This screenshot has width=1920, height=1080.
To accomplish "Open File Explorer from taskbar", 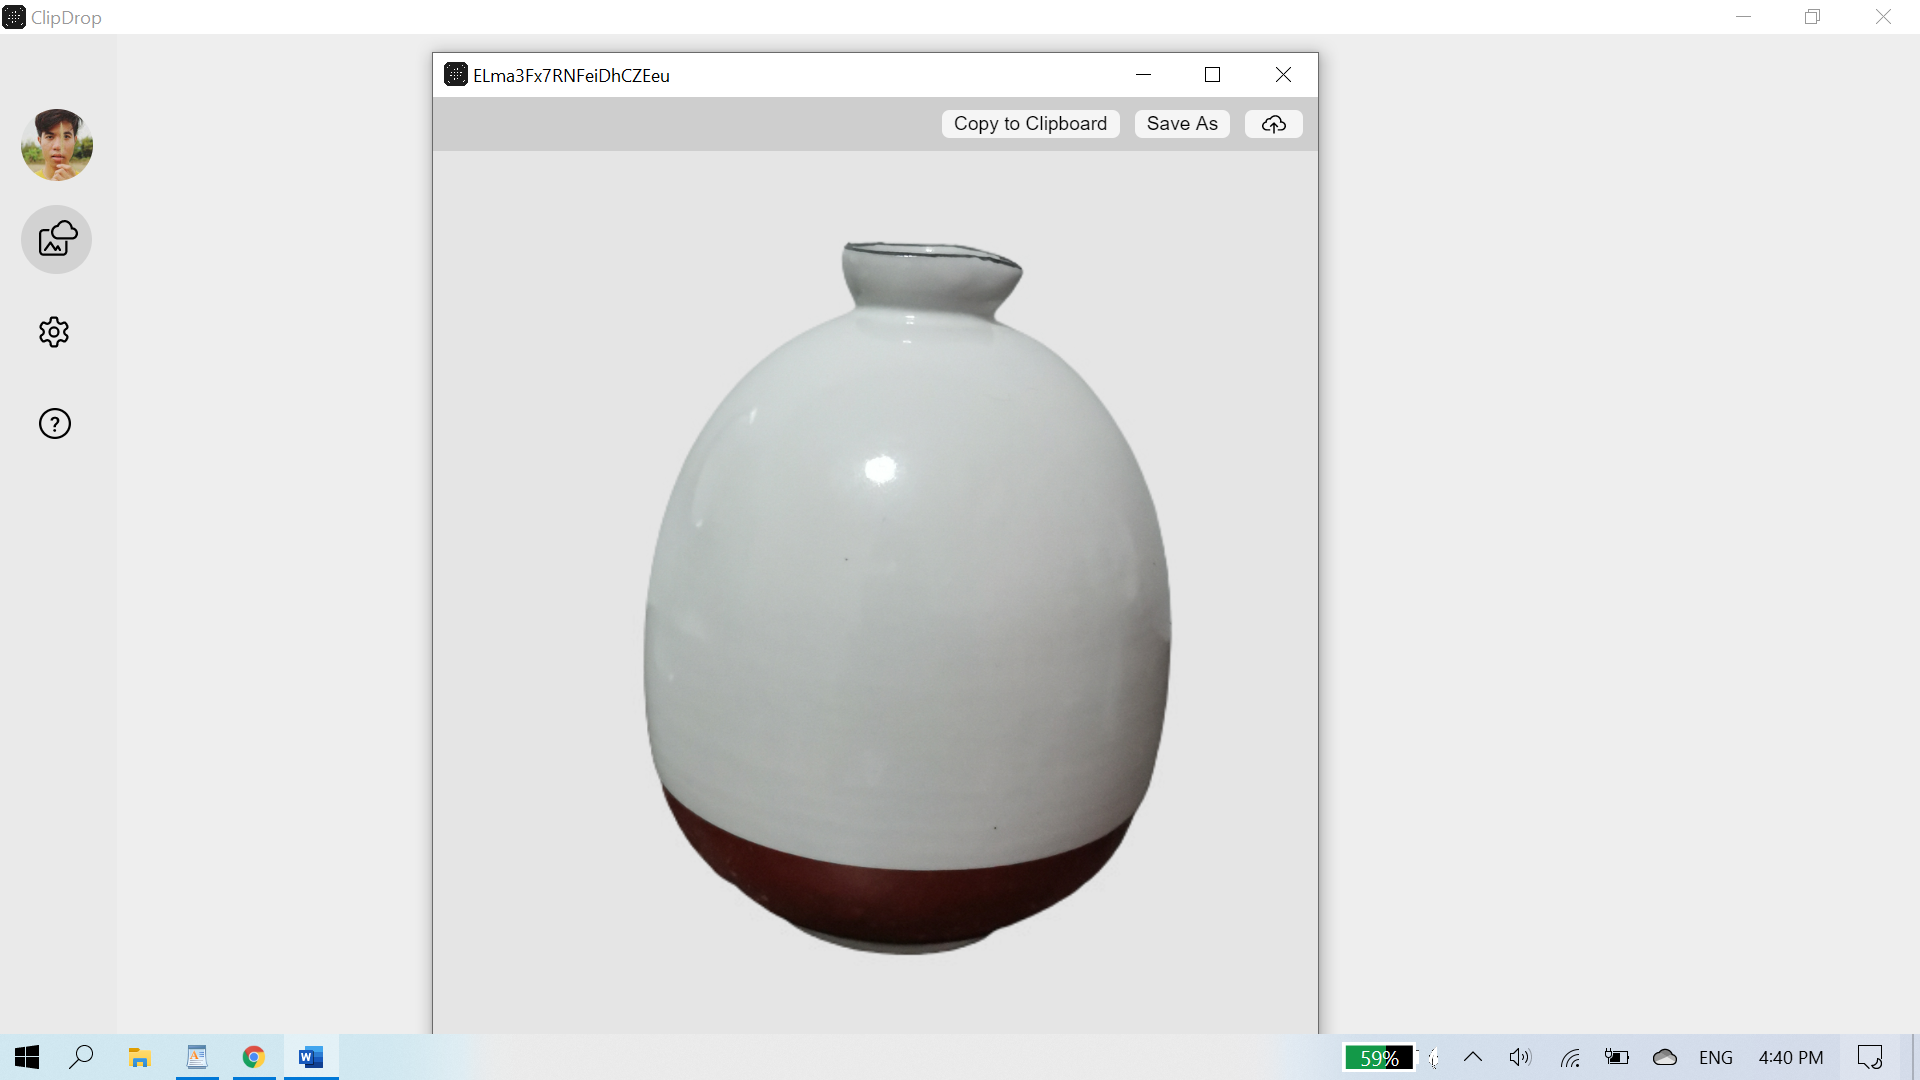I will click(x=140, y=1057).
